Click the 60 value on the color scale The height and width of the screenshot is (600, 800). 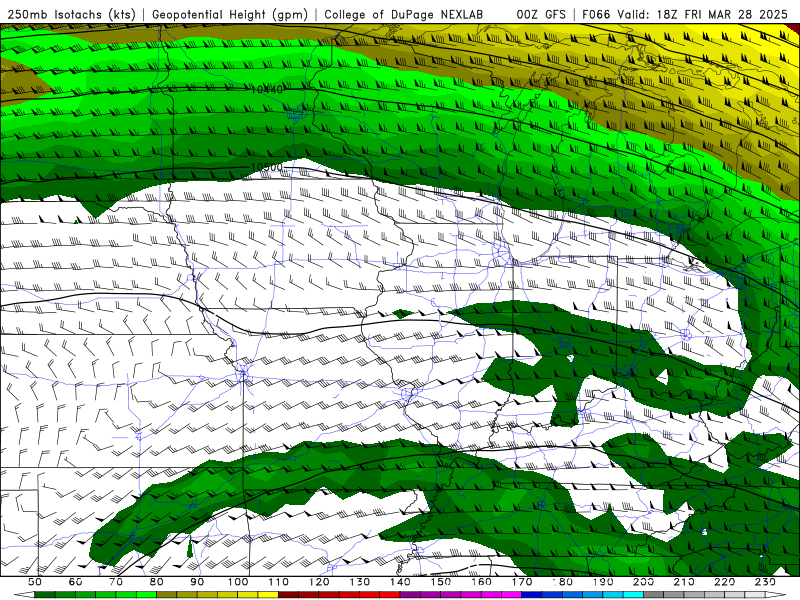[x=76, y=582]
